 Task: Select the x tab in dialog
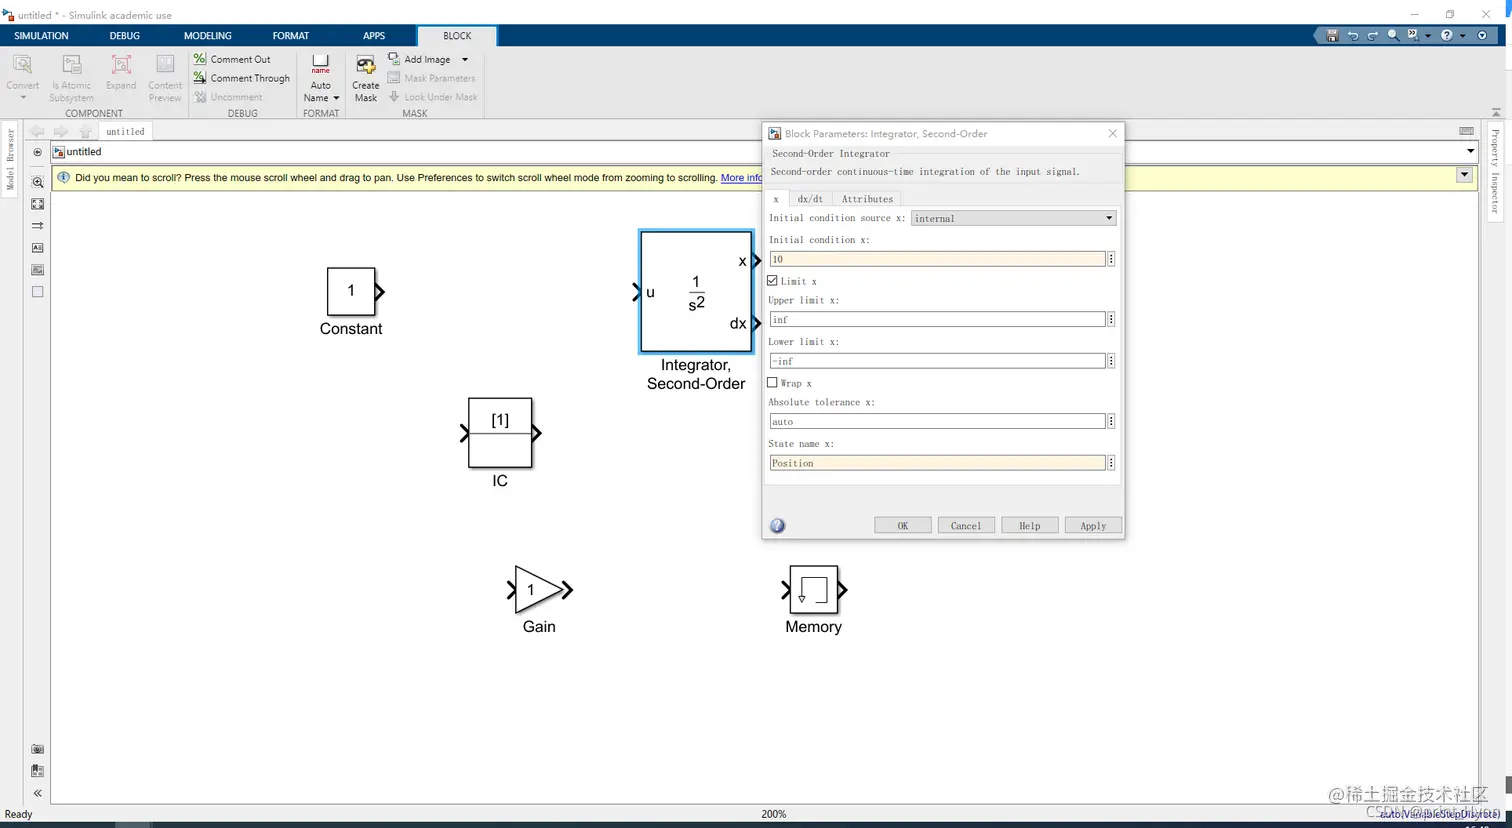(776, 199)
